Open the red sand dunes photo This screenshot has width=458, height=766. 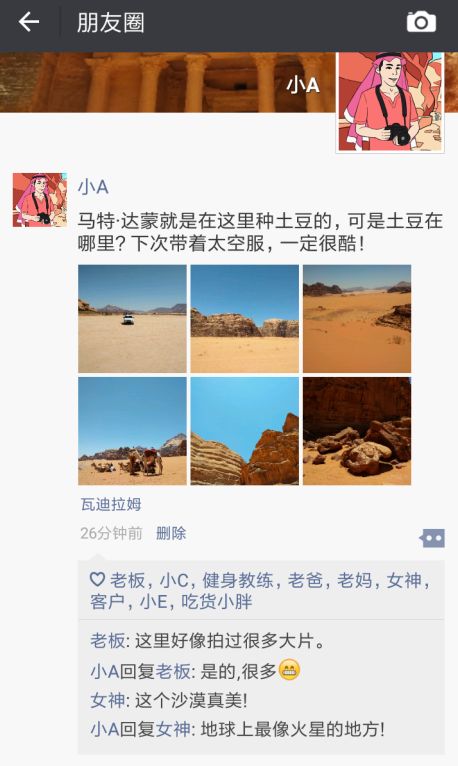point(357,319)
